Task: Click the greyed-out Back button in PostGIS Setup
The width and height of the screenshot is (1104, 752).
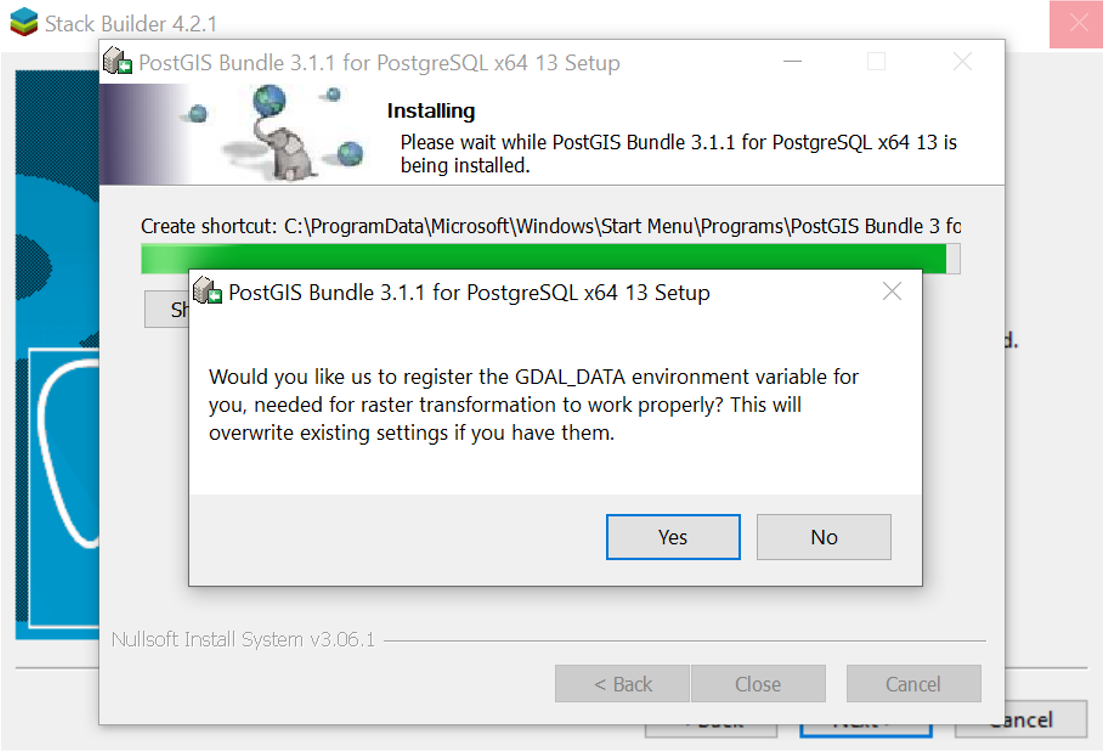Action: (622, 684)
